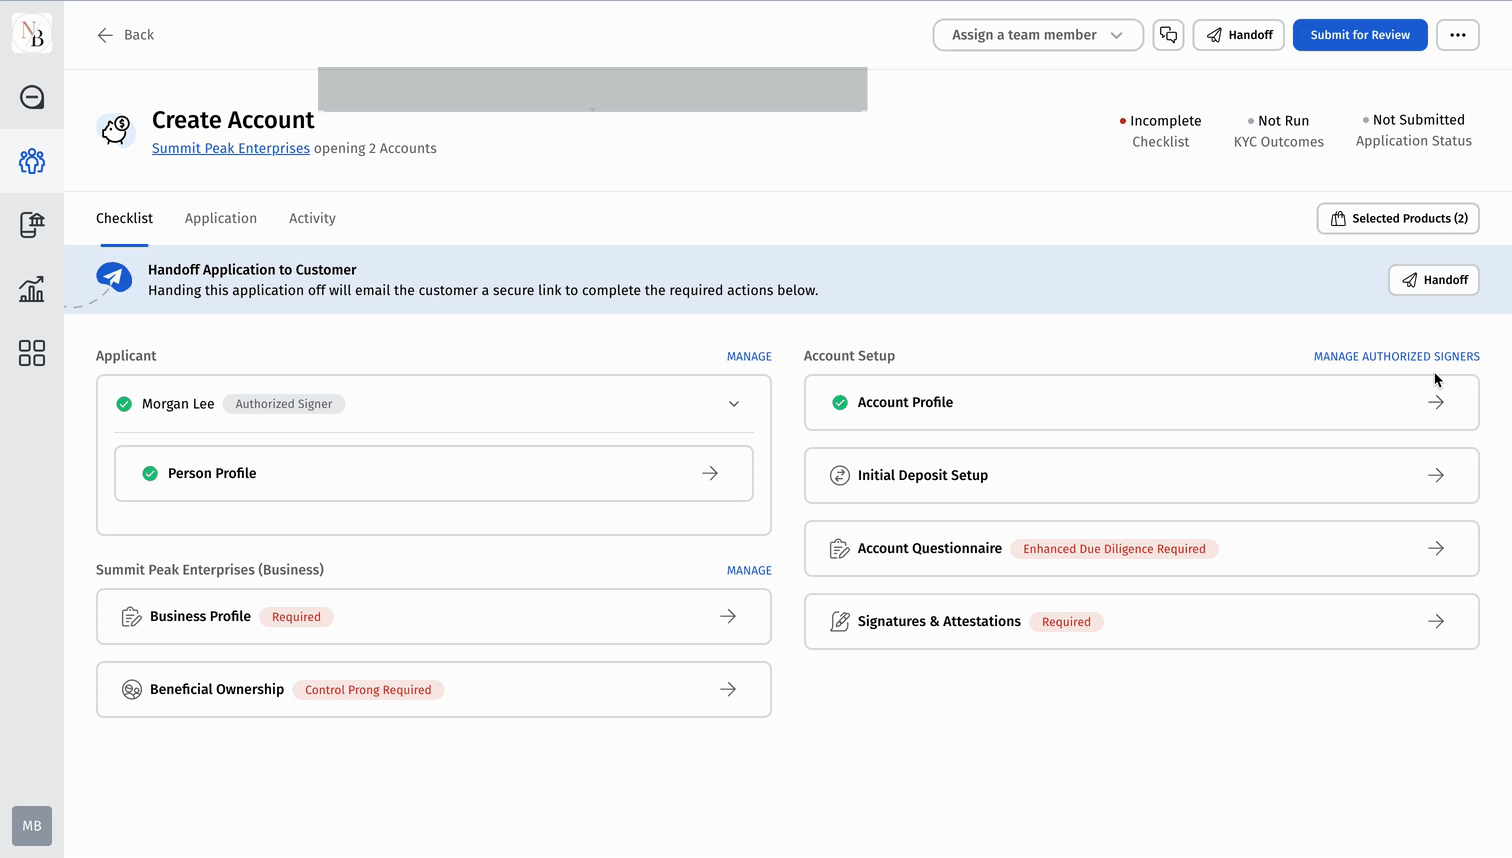Click the Enhanced Due Diligence Required badge
The height and width of the screenshot is (858, 1512).
[x=1114, y=549]
